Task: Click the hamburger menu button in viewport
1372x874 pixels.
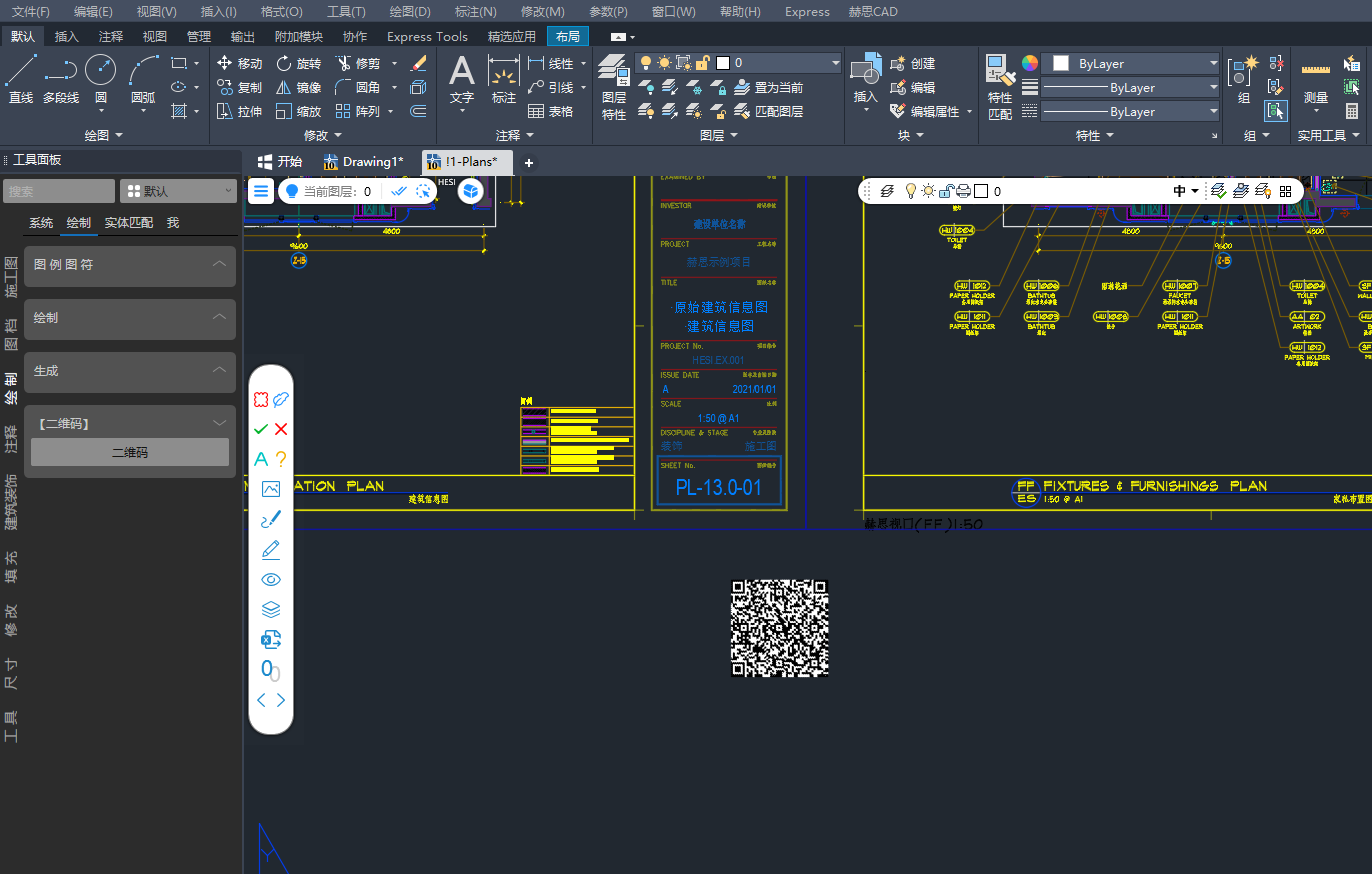Action: point(261,191)
